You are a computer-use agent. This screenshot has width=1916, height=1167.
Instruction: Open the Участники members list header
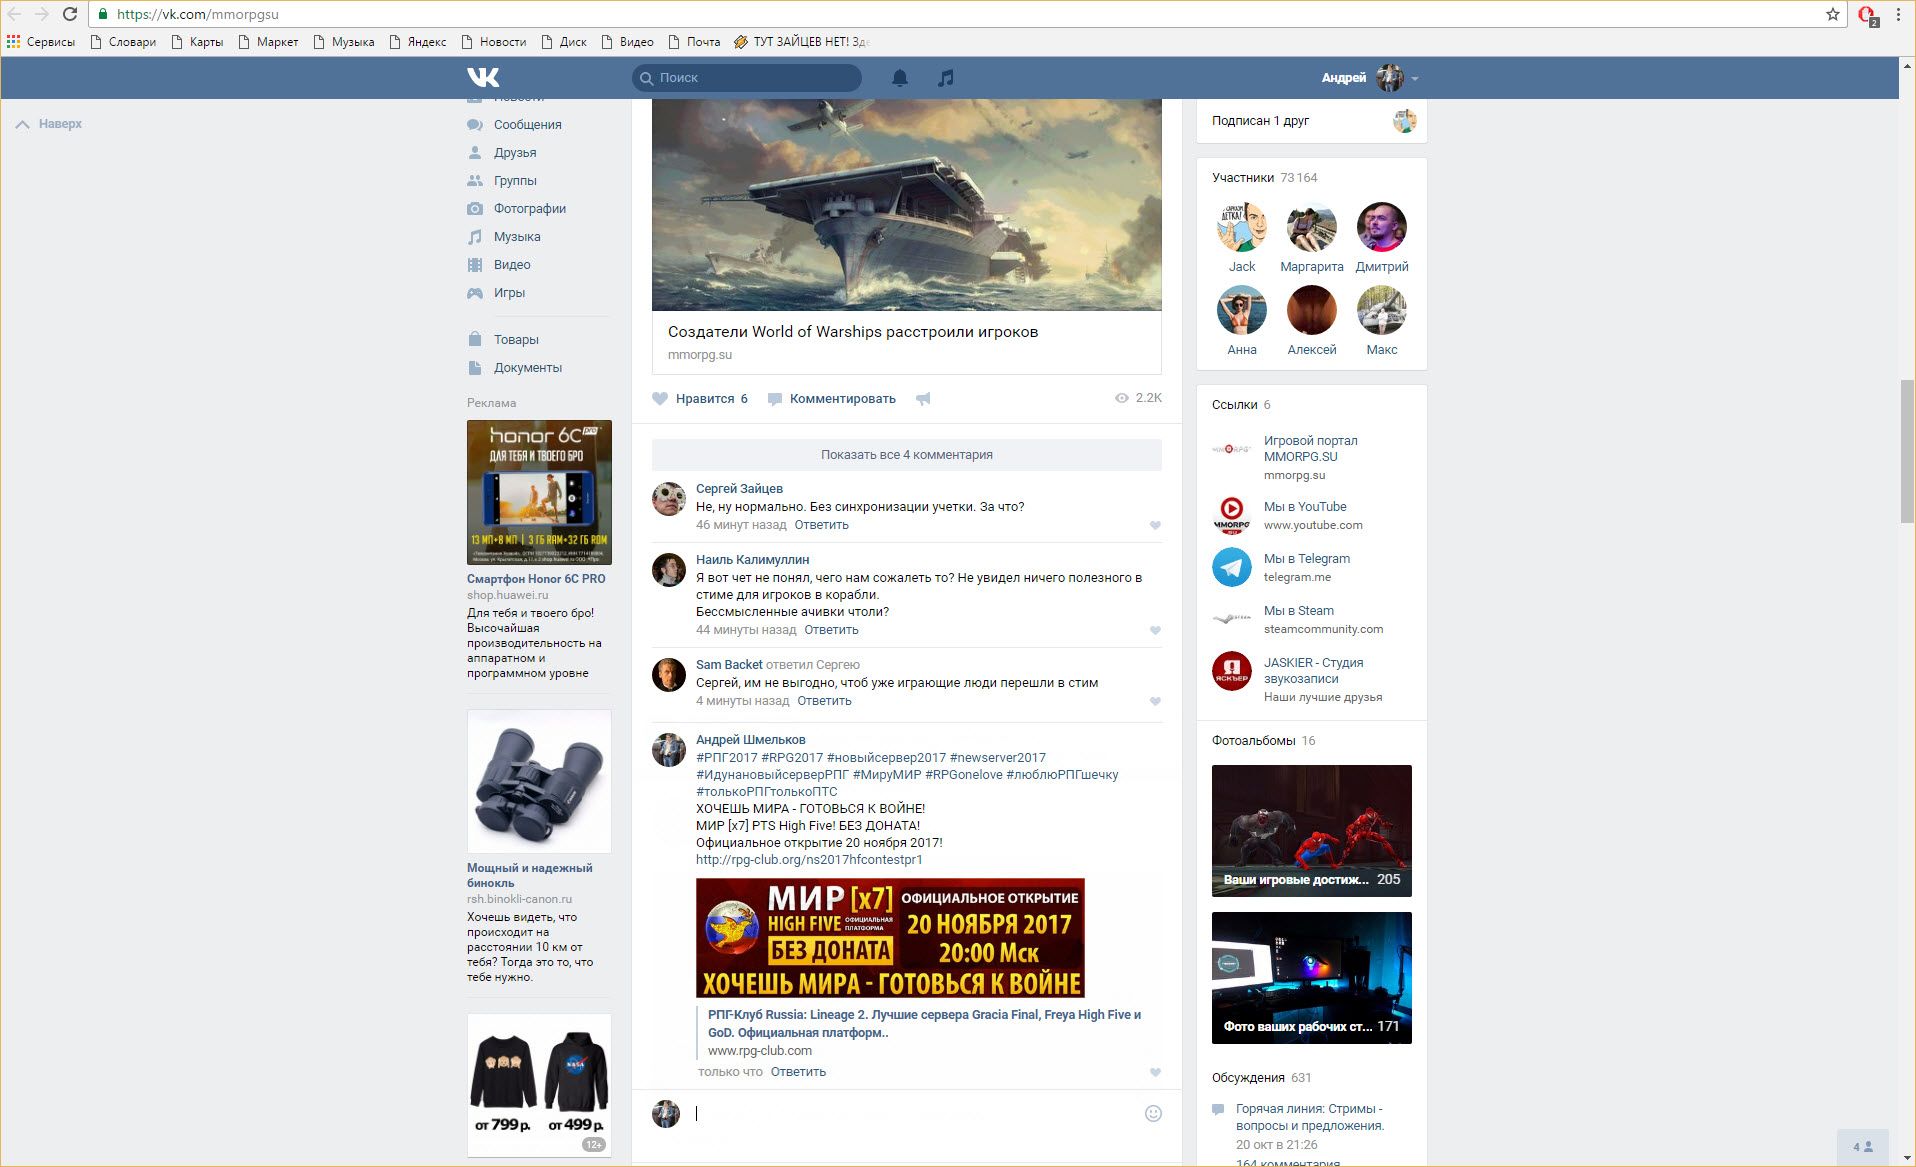point(1264,178)
